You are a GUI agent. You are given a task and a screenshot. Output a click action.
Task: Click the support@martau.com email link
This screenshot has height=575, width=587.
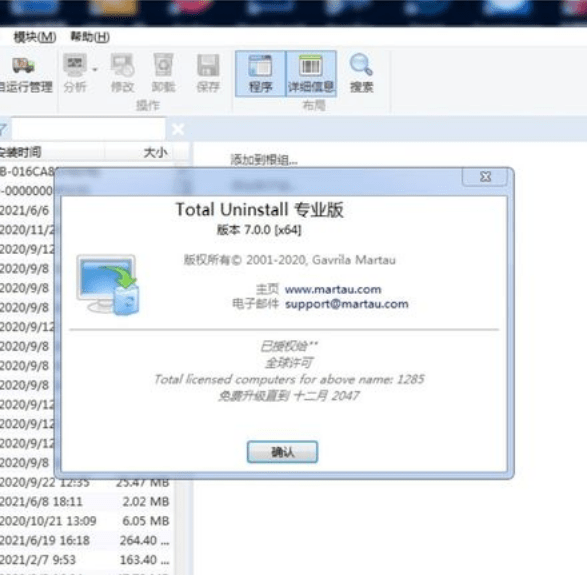(x=347, y=304)
